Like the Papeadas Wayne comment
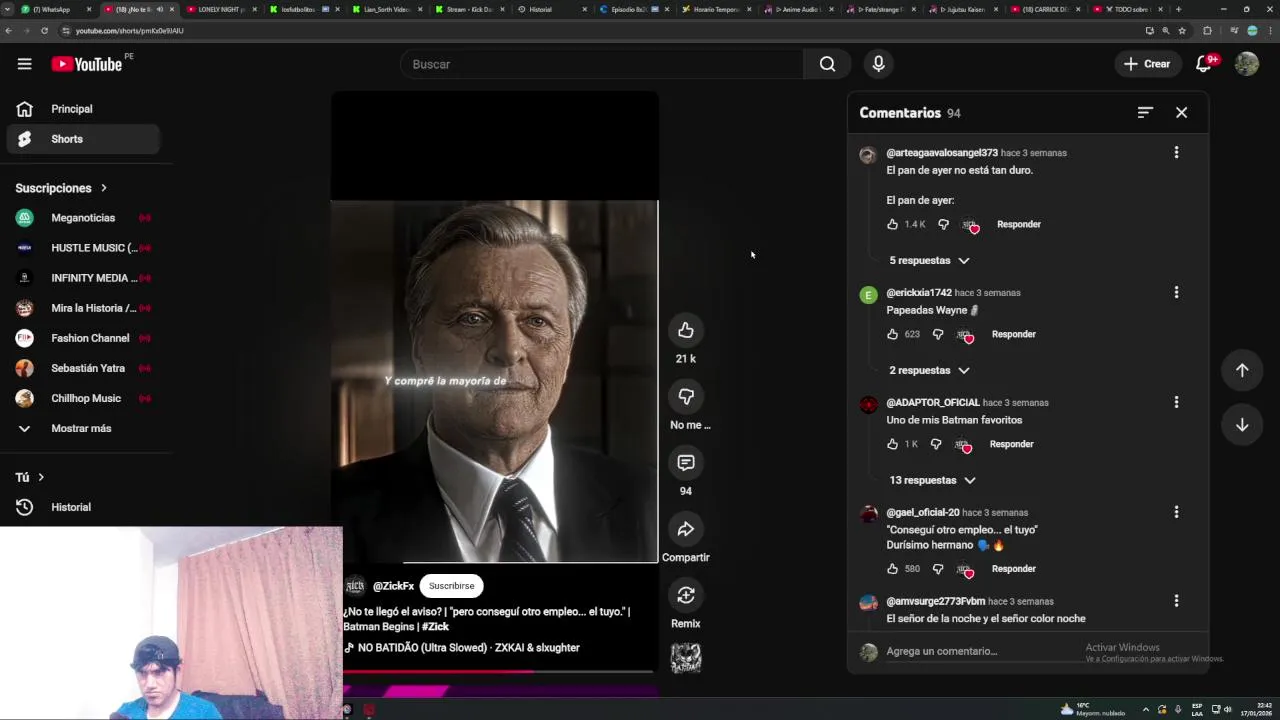 tap(893, 334)
